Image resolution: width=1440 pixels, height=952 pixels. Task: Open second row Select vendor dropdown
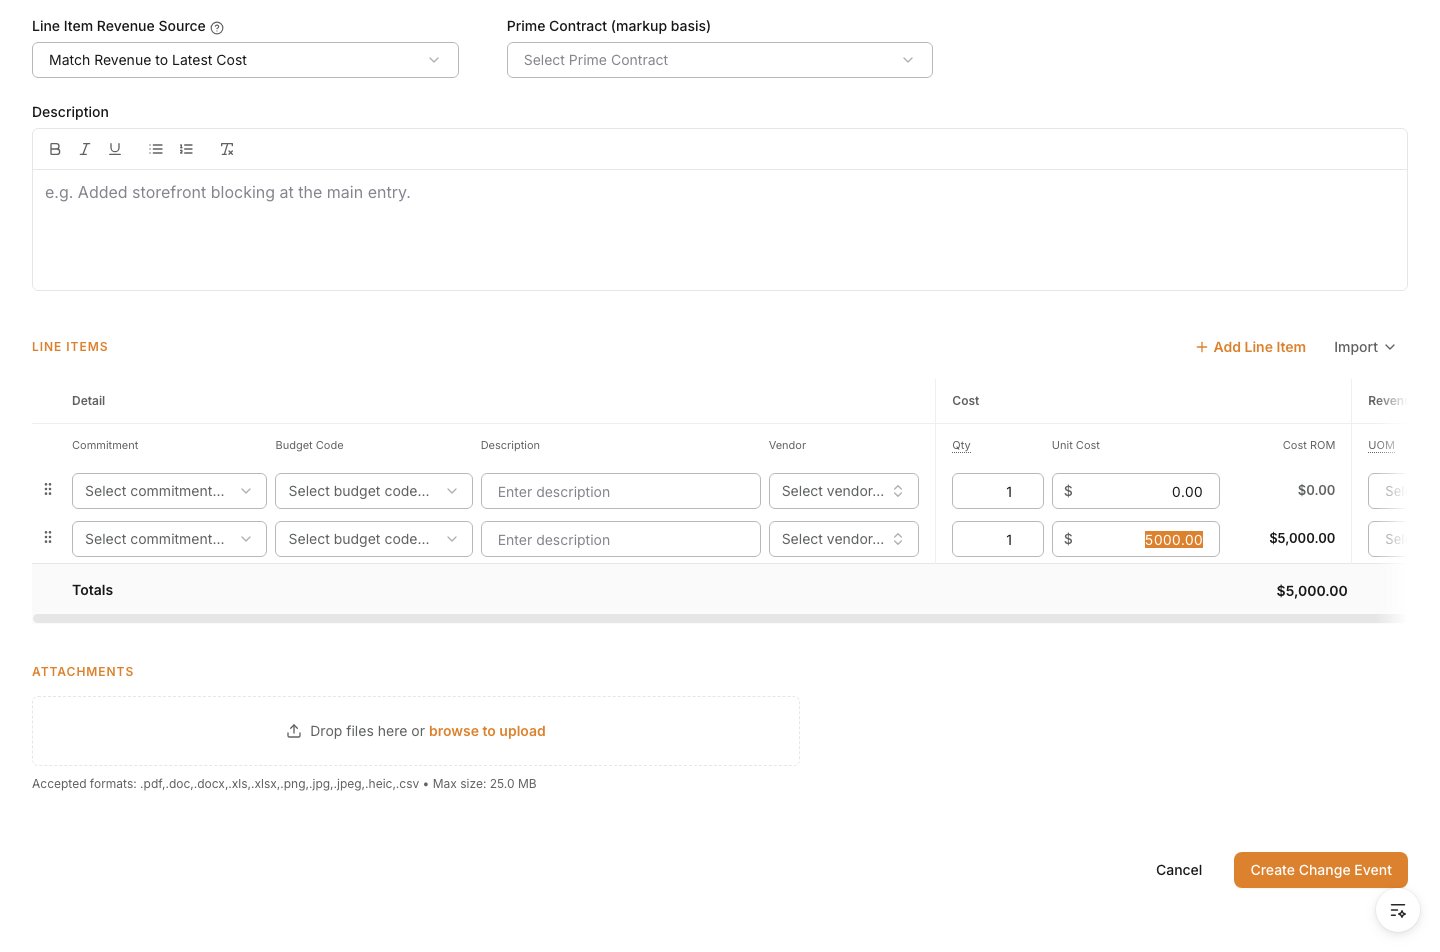coord(844,539)
